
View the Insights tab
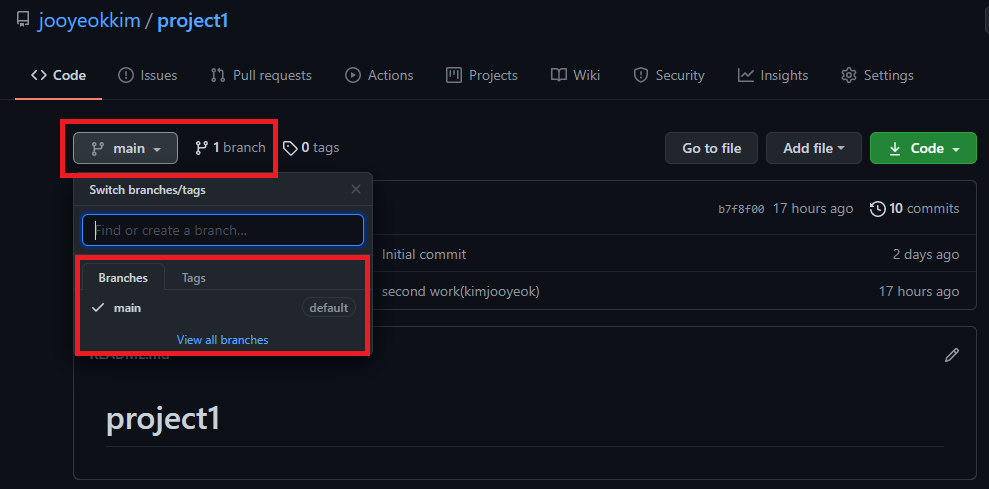coord(773,76)
